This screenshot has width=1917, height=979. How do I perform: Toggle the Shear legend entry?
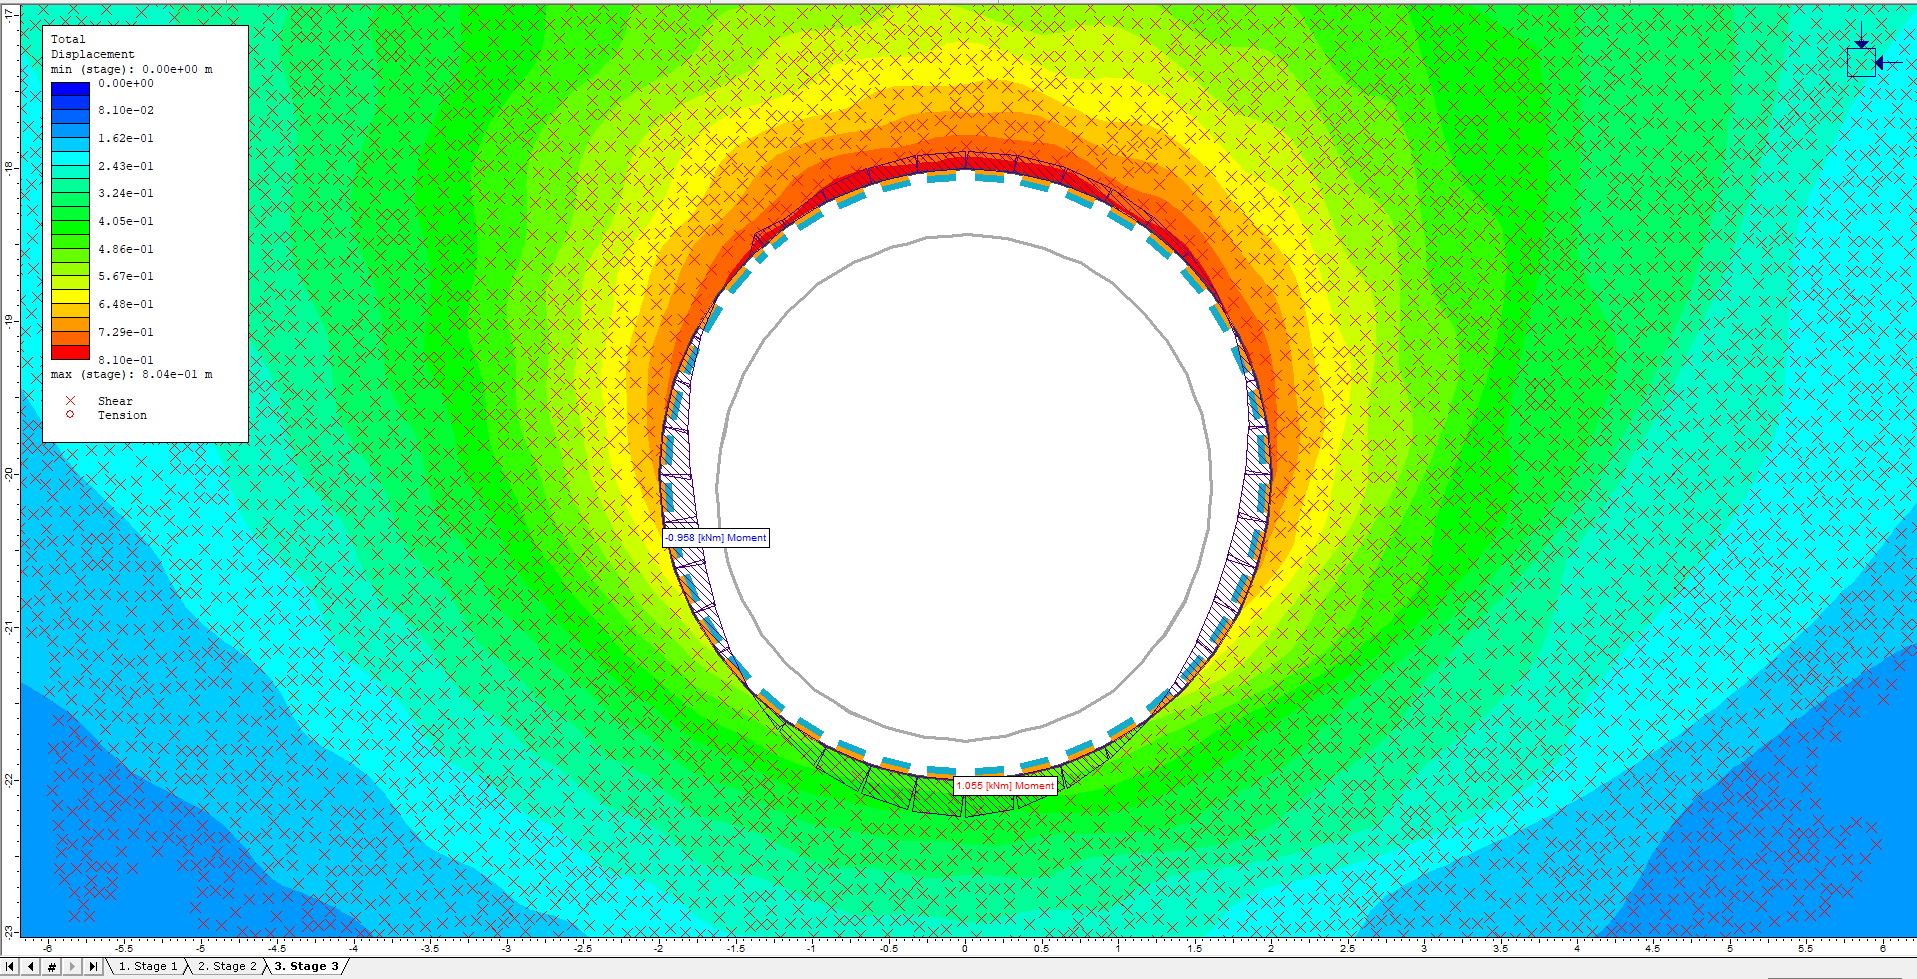click(115, 400)
